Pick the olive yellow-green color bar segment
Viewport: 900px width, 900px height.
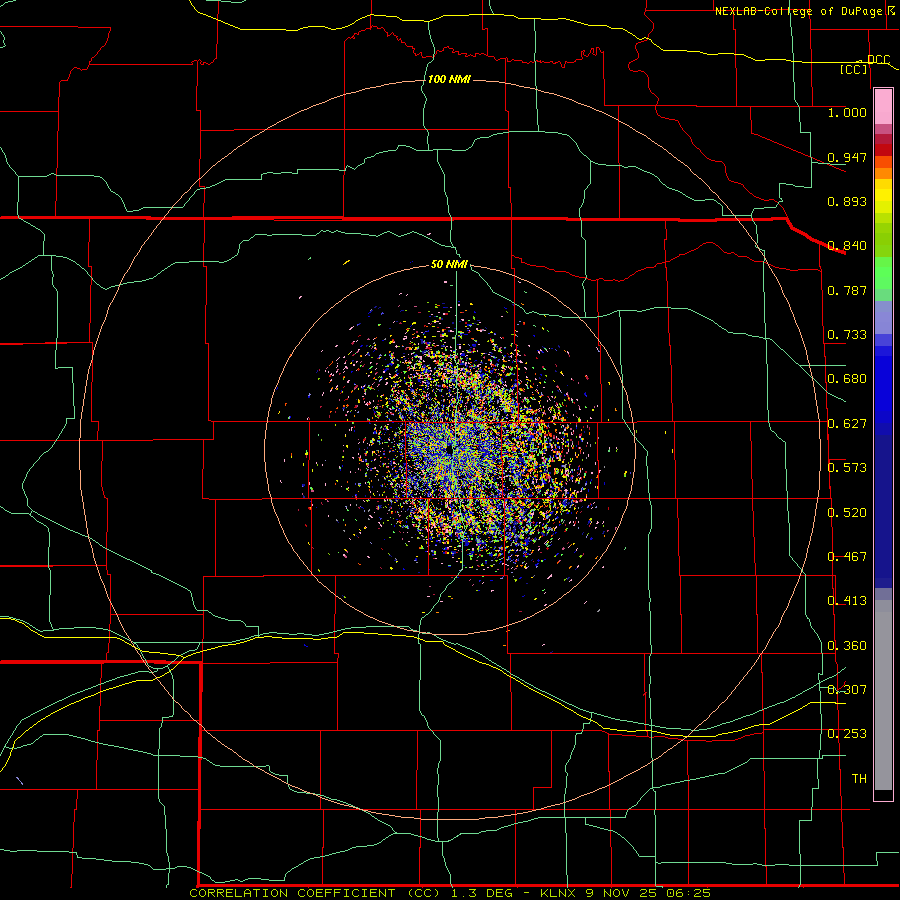pyautogui.click(x=883, y=239)
